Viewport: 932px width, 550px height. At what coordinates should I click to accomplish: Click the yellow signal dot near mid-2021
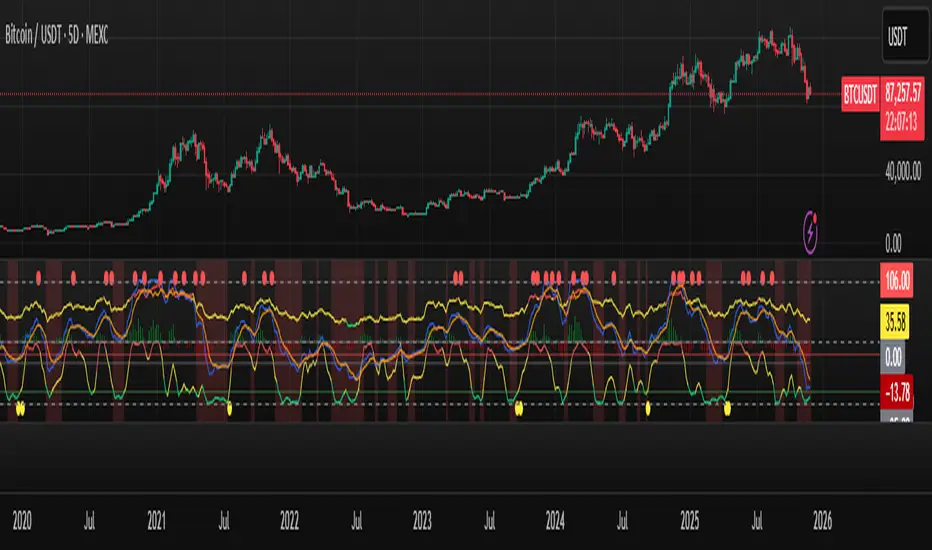[229, 408]
